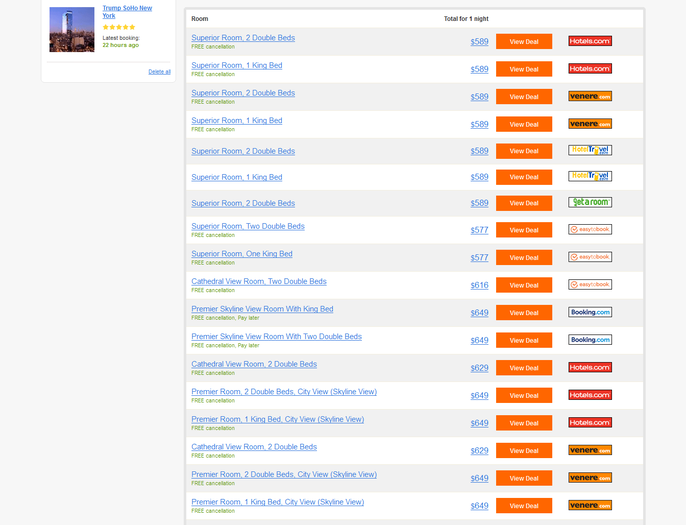The width and height of the screenshot is (686, 525).
Task: Click easytobook logo for Cathedral View Room, Two Double Beds
Action: coord(590,284)
